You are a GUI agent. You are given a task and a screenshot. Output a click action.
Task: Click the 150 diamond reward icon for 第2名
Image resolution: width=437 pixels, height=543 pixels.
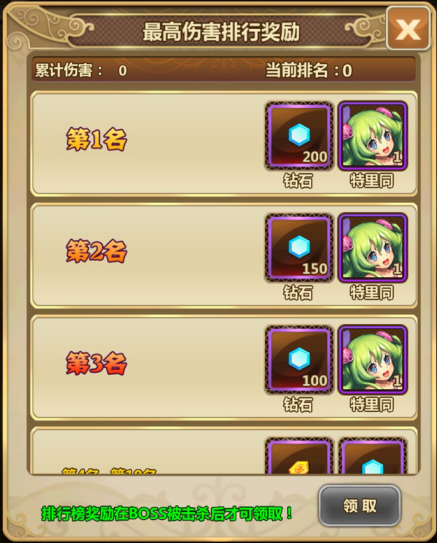click(x=299, y=248)
